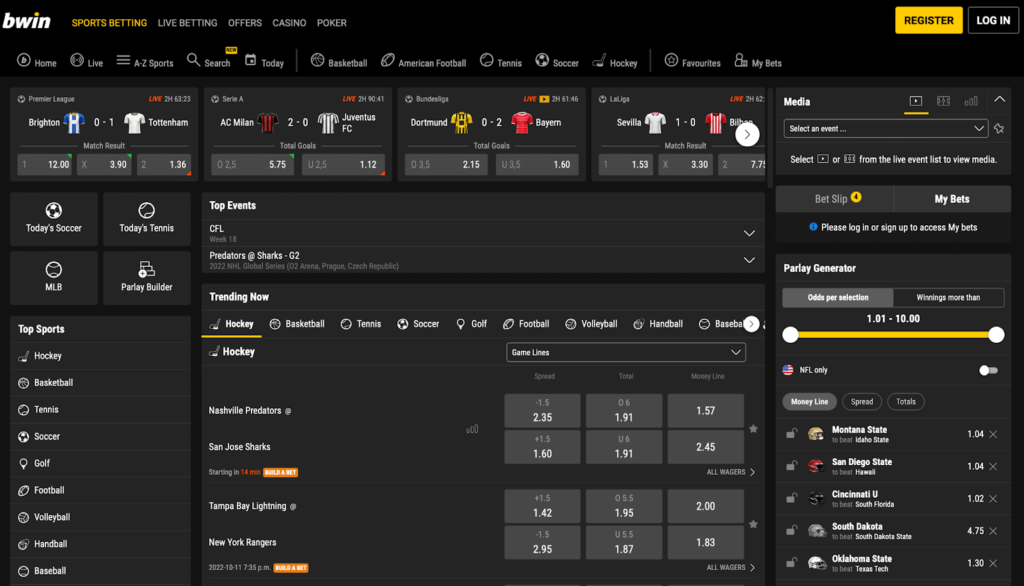Open My Bets icon in navigation bar
The height and width of the screenshot is (586, 1024).
(741, 60)
